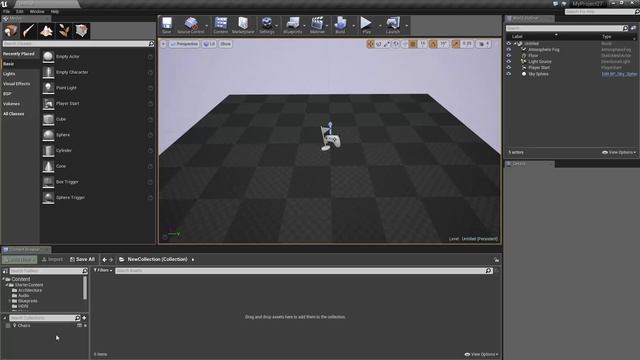Open the Filters dropdown in Content Browser

103,270
